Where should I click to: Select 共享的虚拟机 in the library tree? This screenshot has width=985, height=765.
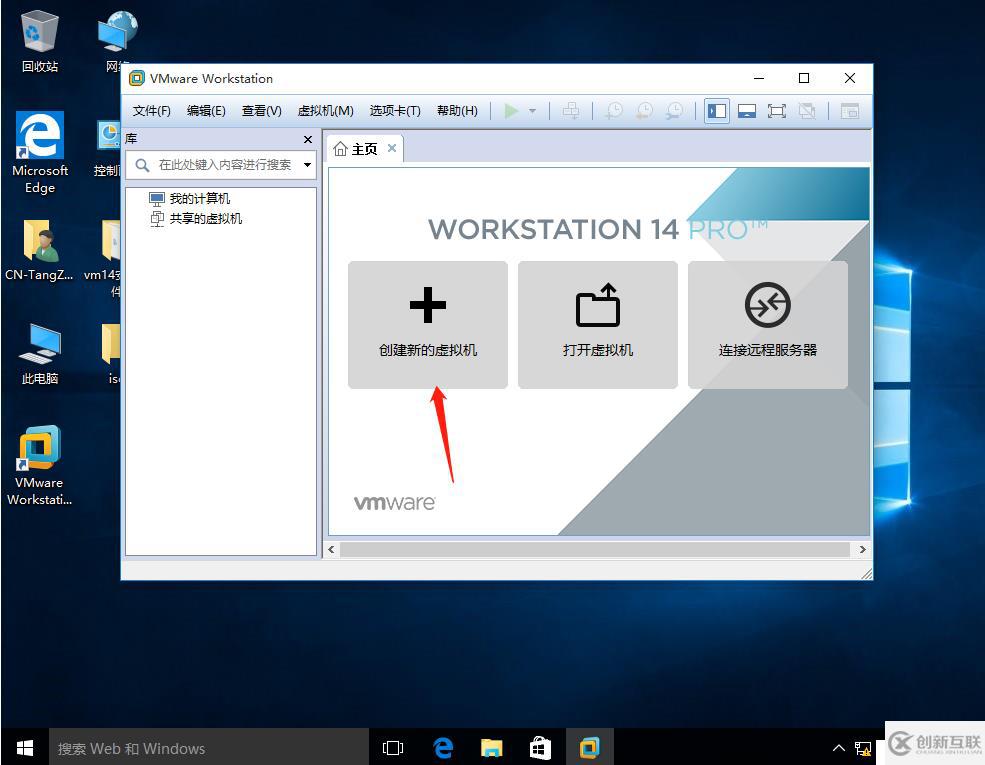pos(205,219)
